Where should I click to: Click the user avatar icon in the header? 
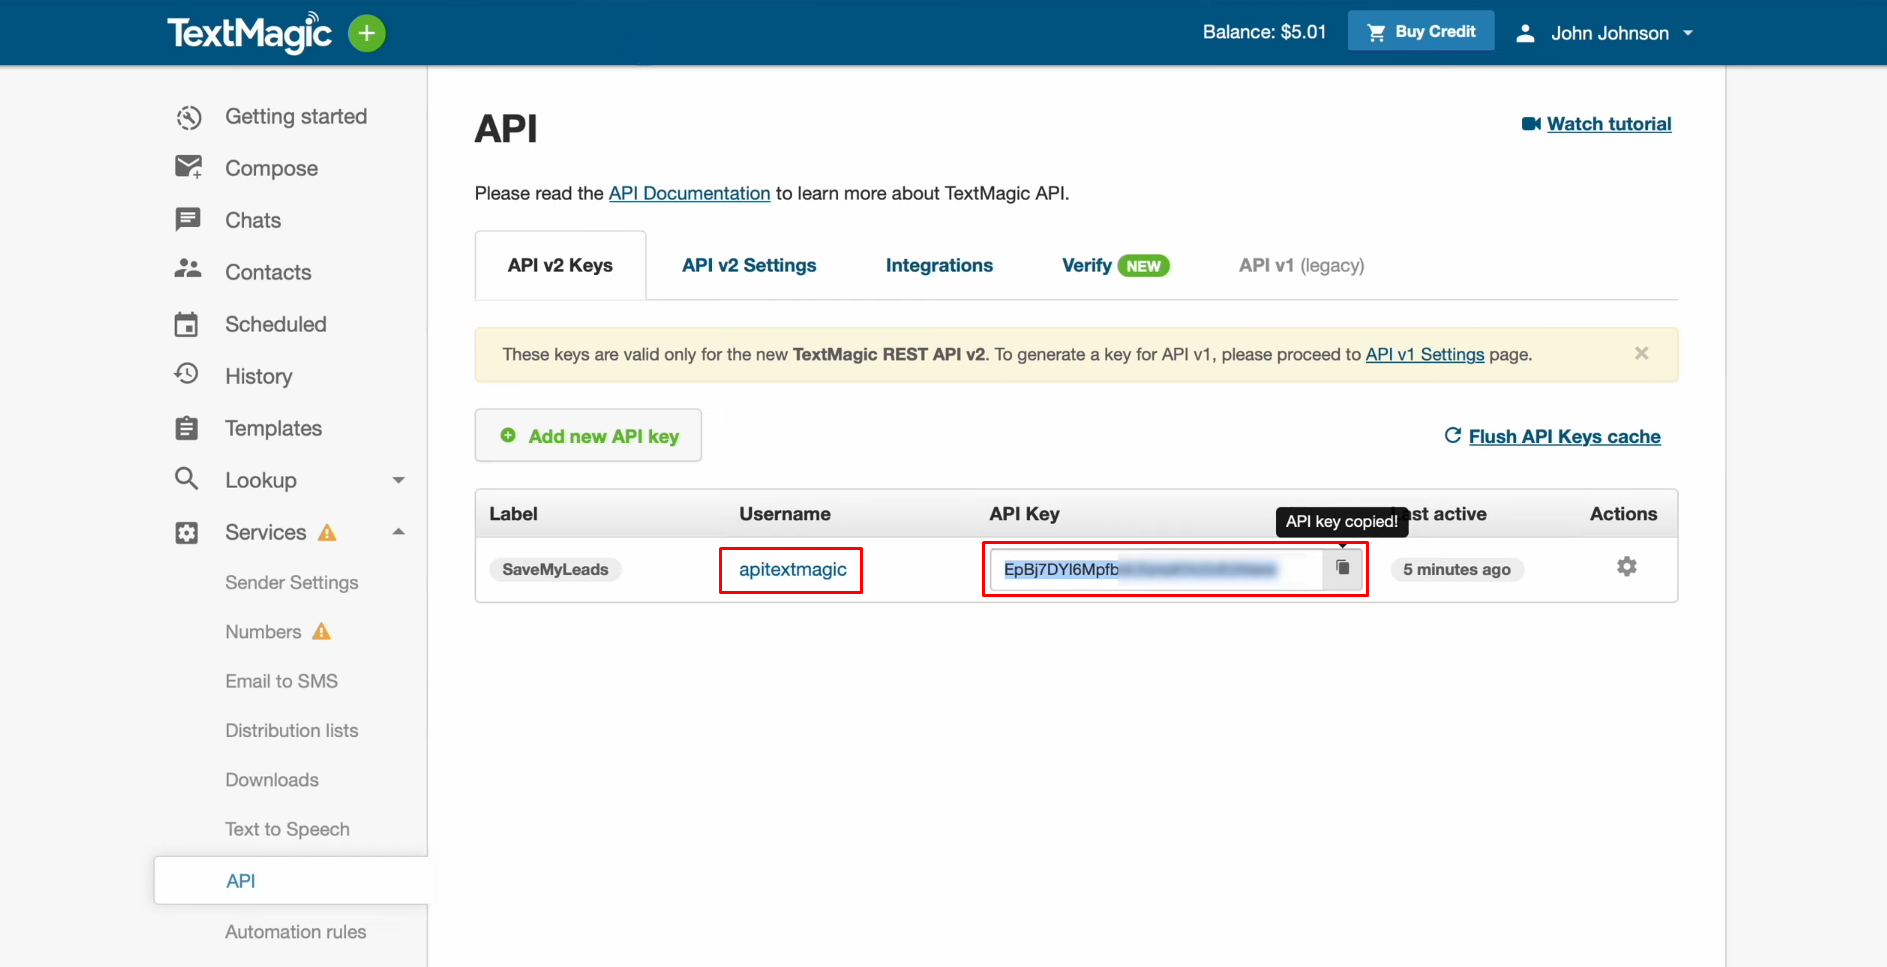[1525, 33]
